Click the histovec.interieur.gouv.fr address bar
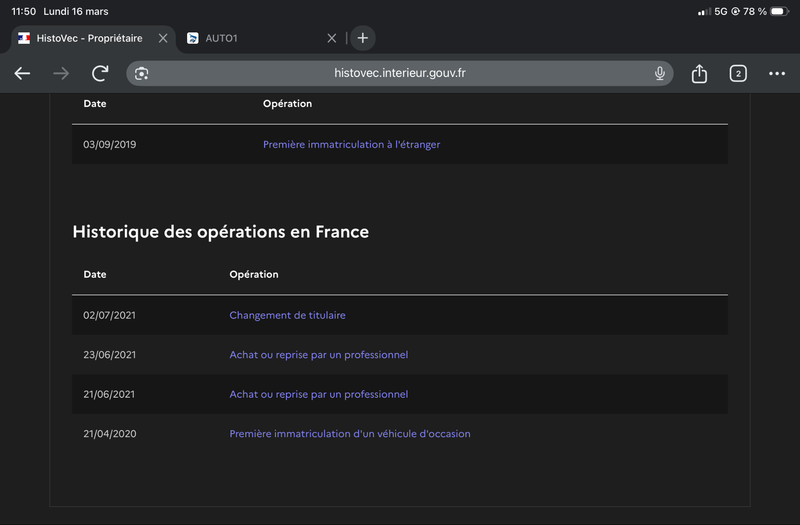Screen dimensions: 800x525 (x=400, y=73)
